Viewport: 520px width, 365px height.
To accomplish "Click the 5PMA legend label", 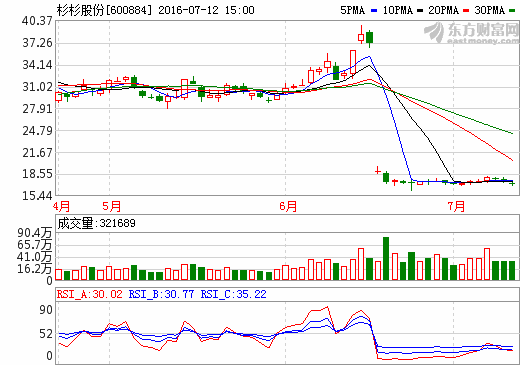I will click(x=352, y=10).
